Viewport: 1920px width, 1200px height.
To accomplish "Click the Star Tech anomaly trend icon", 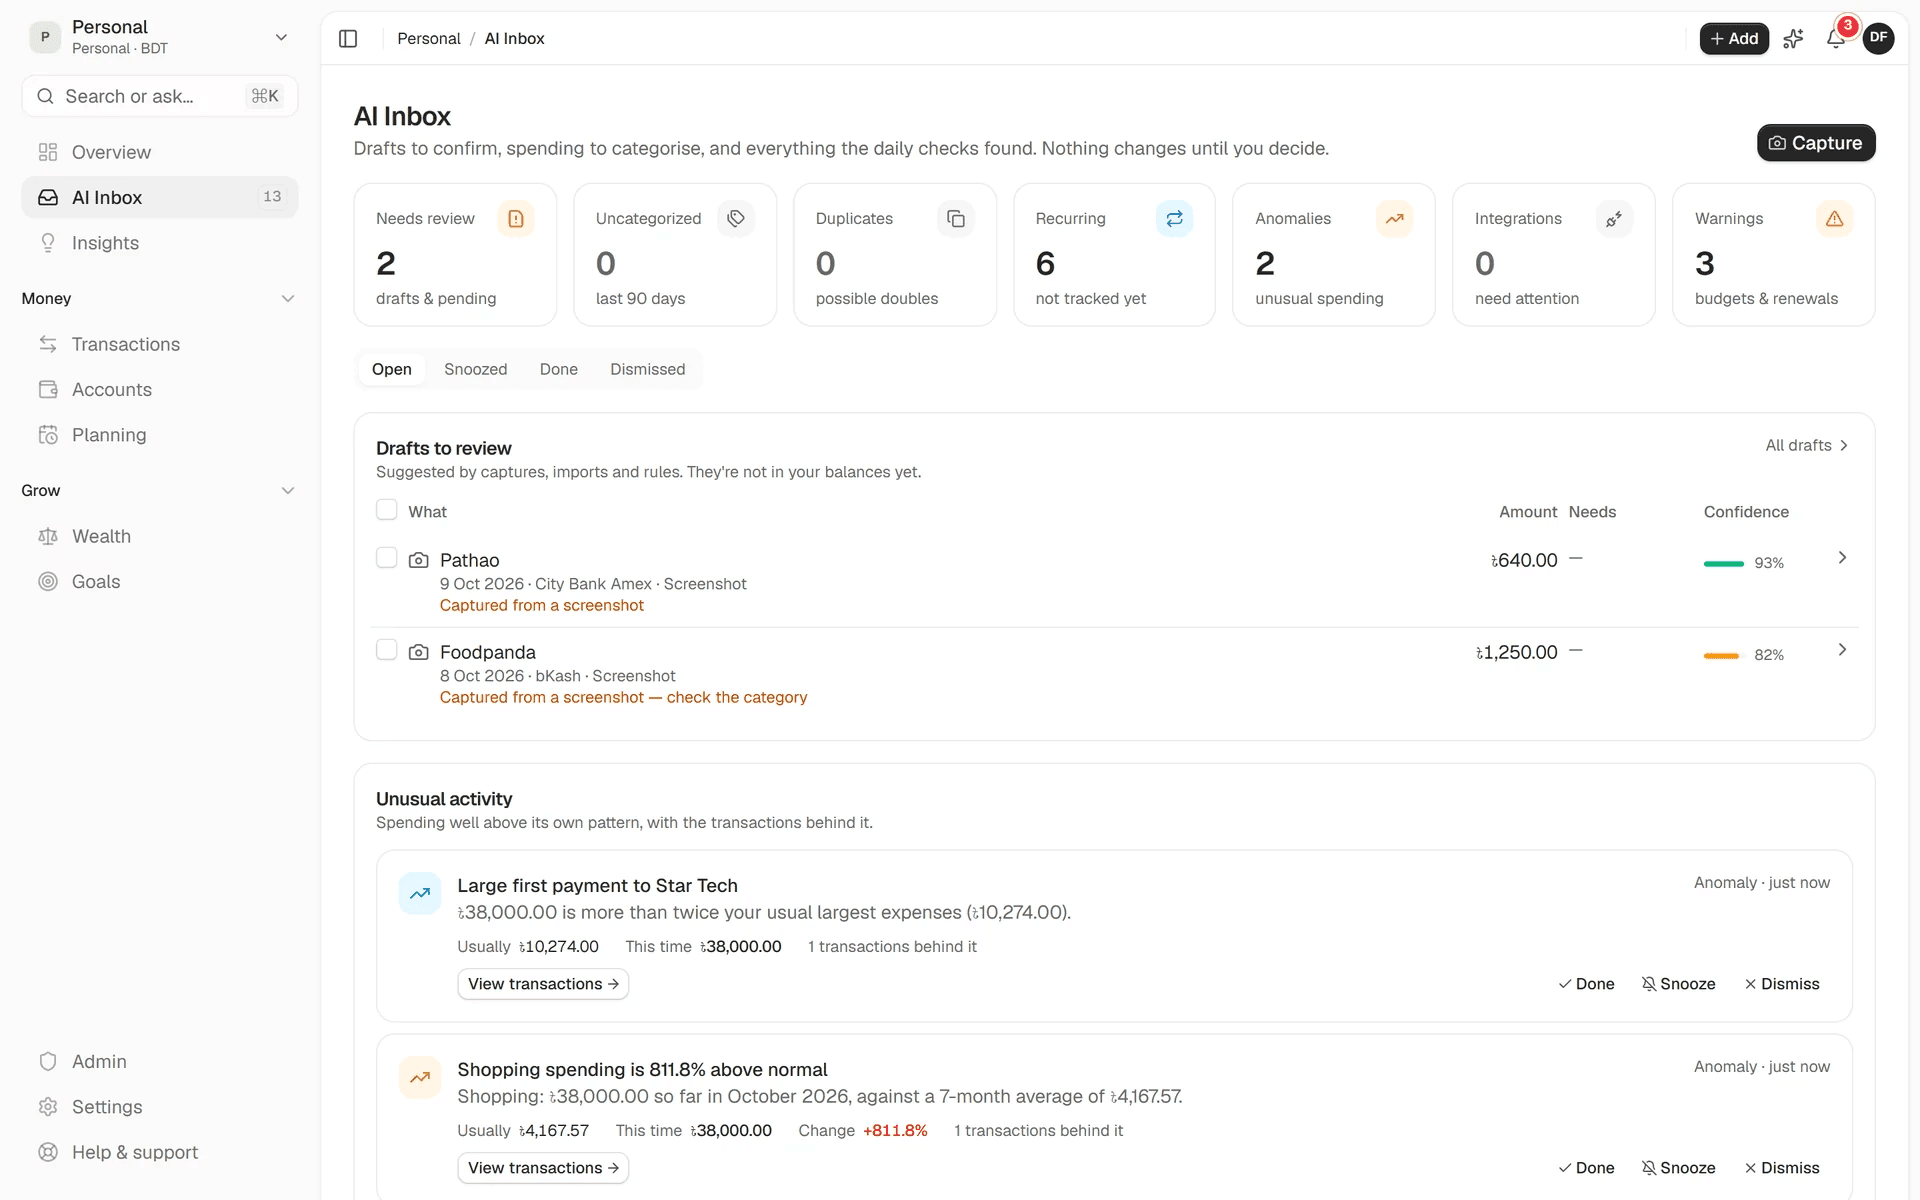I will (420, 893).
